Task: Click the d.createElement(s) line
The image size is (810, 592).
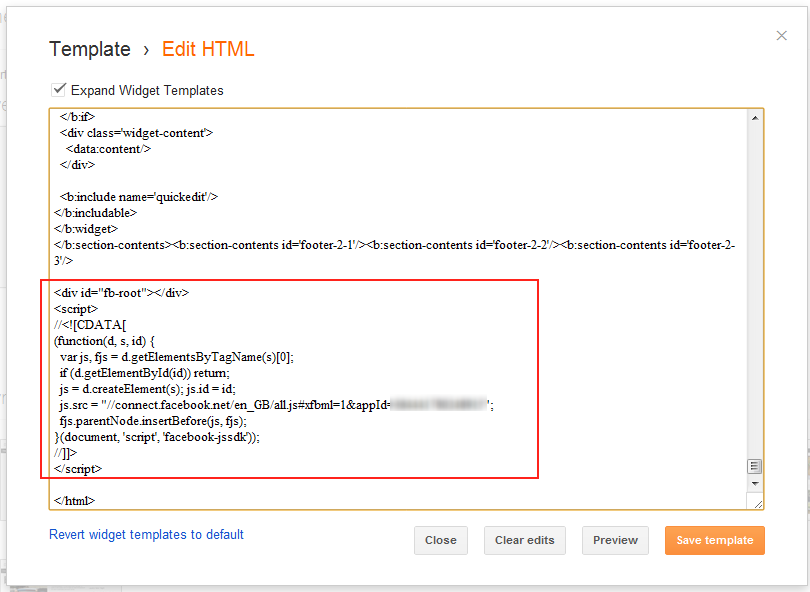Action: [x=147, y=389]
